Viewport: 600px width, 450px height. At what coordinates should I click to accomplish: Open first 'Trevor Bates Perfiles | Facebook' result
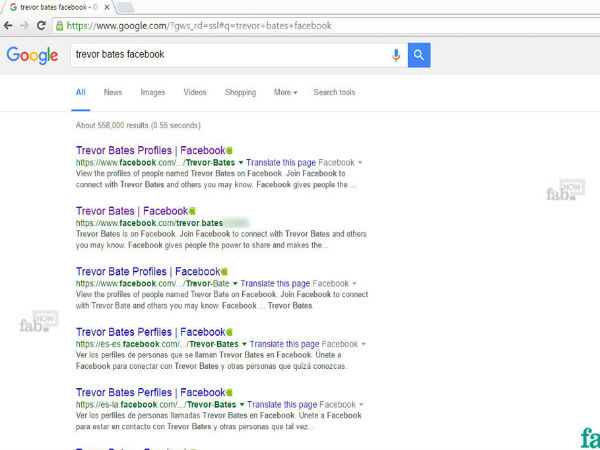pos(150,332)
